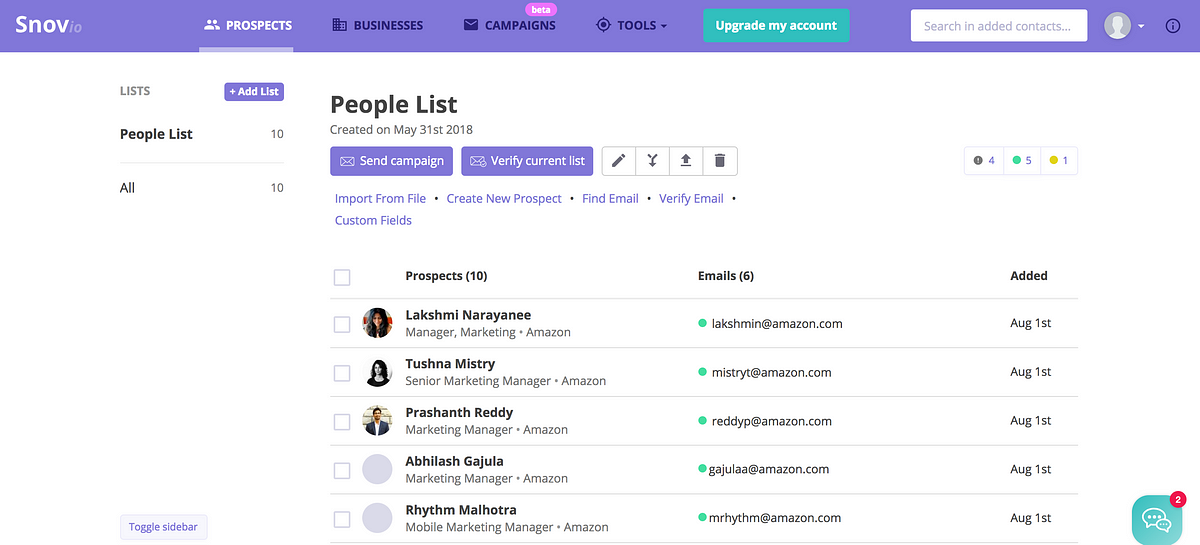Select Prashanth Reddy's row checkbox

point(342,421)
